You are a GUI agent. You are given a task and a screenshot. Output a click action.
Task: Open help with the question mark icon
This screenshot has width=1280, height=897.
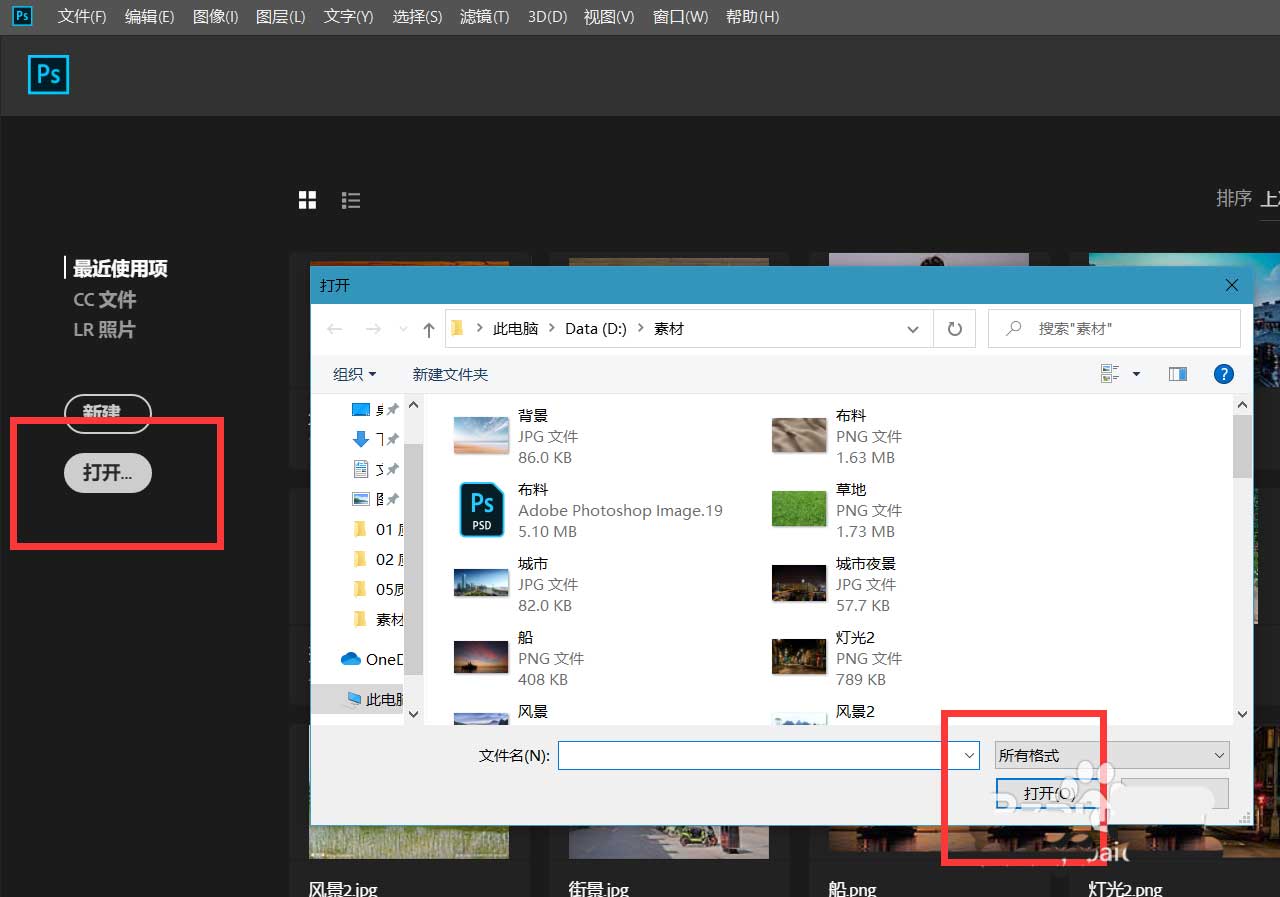point(1223,374)
